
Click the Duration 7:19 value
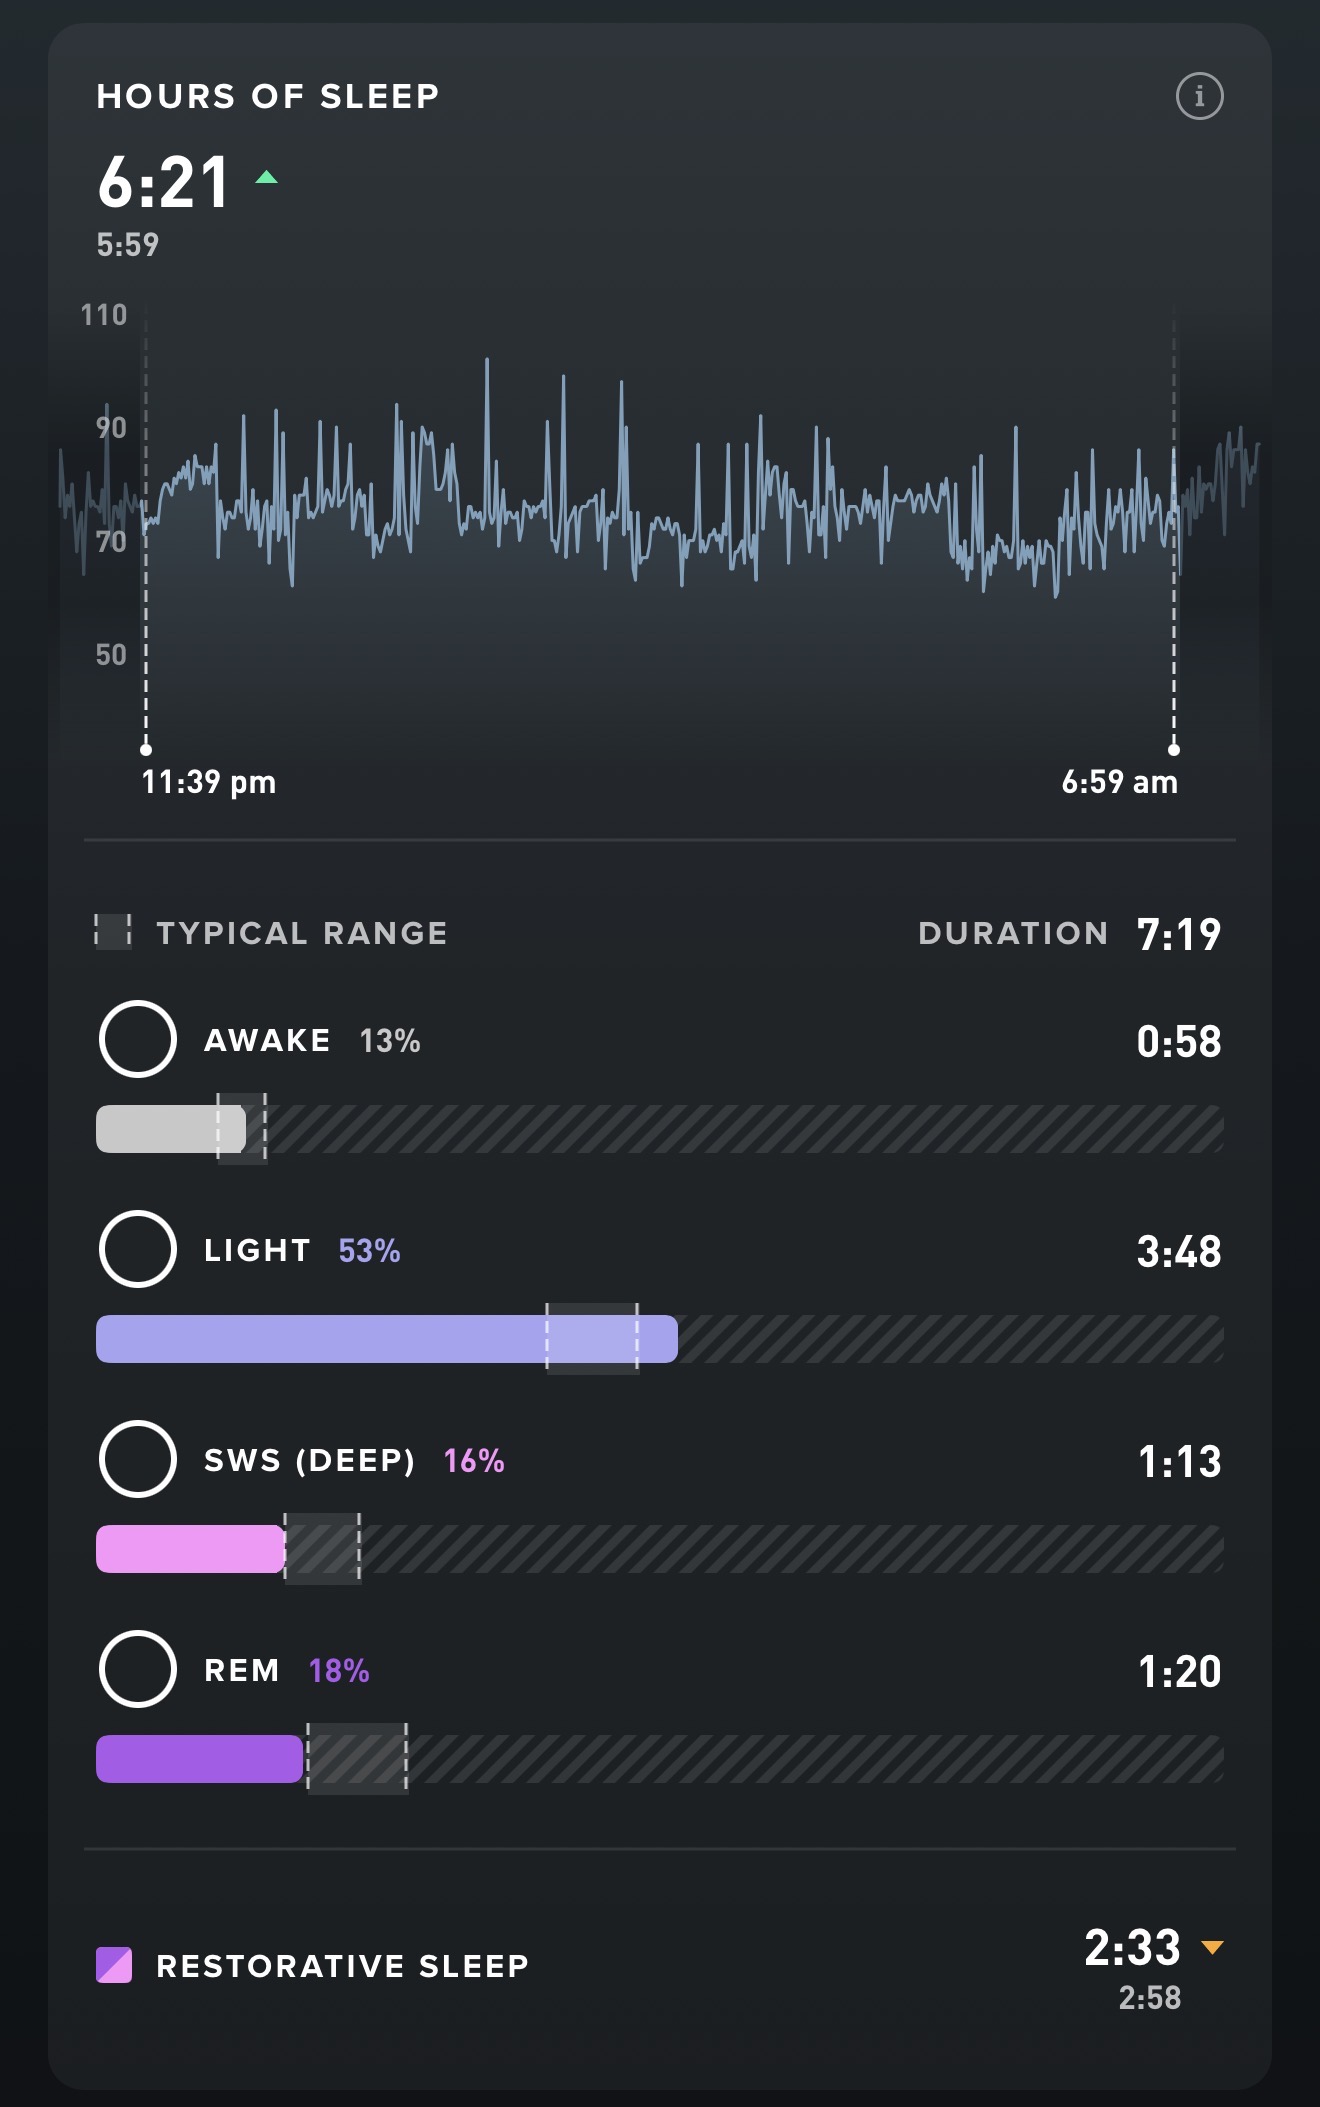tap(1179, 934)
